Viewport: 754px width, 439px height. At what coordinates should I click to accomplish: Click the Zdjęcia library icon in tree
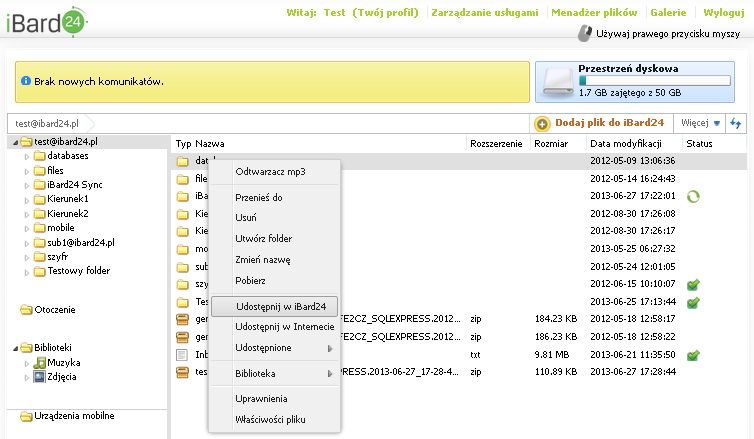click(x=39, y=377)
